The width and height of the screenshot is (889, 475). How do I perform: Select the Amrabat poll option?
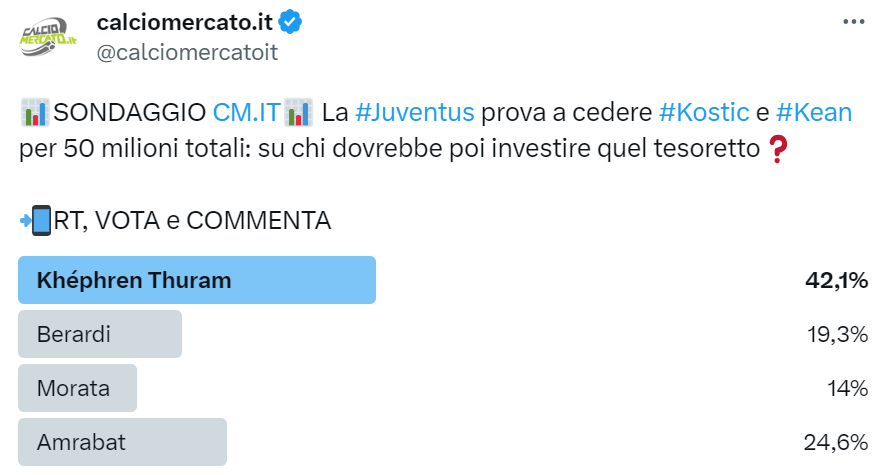123,442
